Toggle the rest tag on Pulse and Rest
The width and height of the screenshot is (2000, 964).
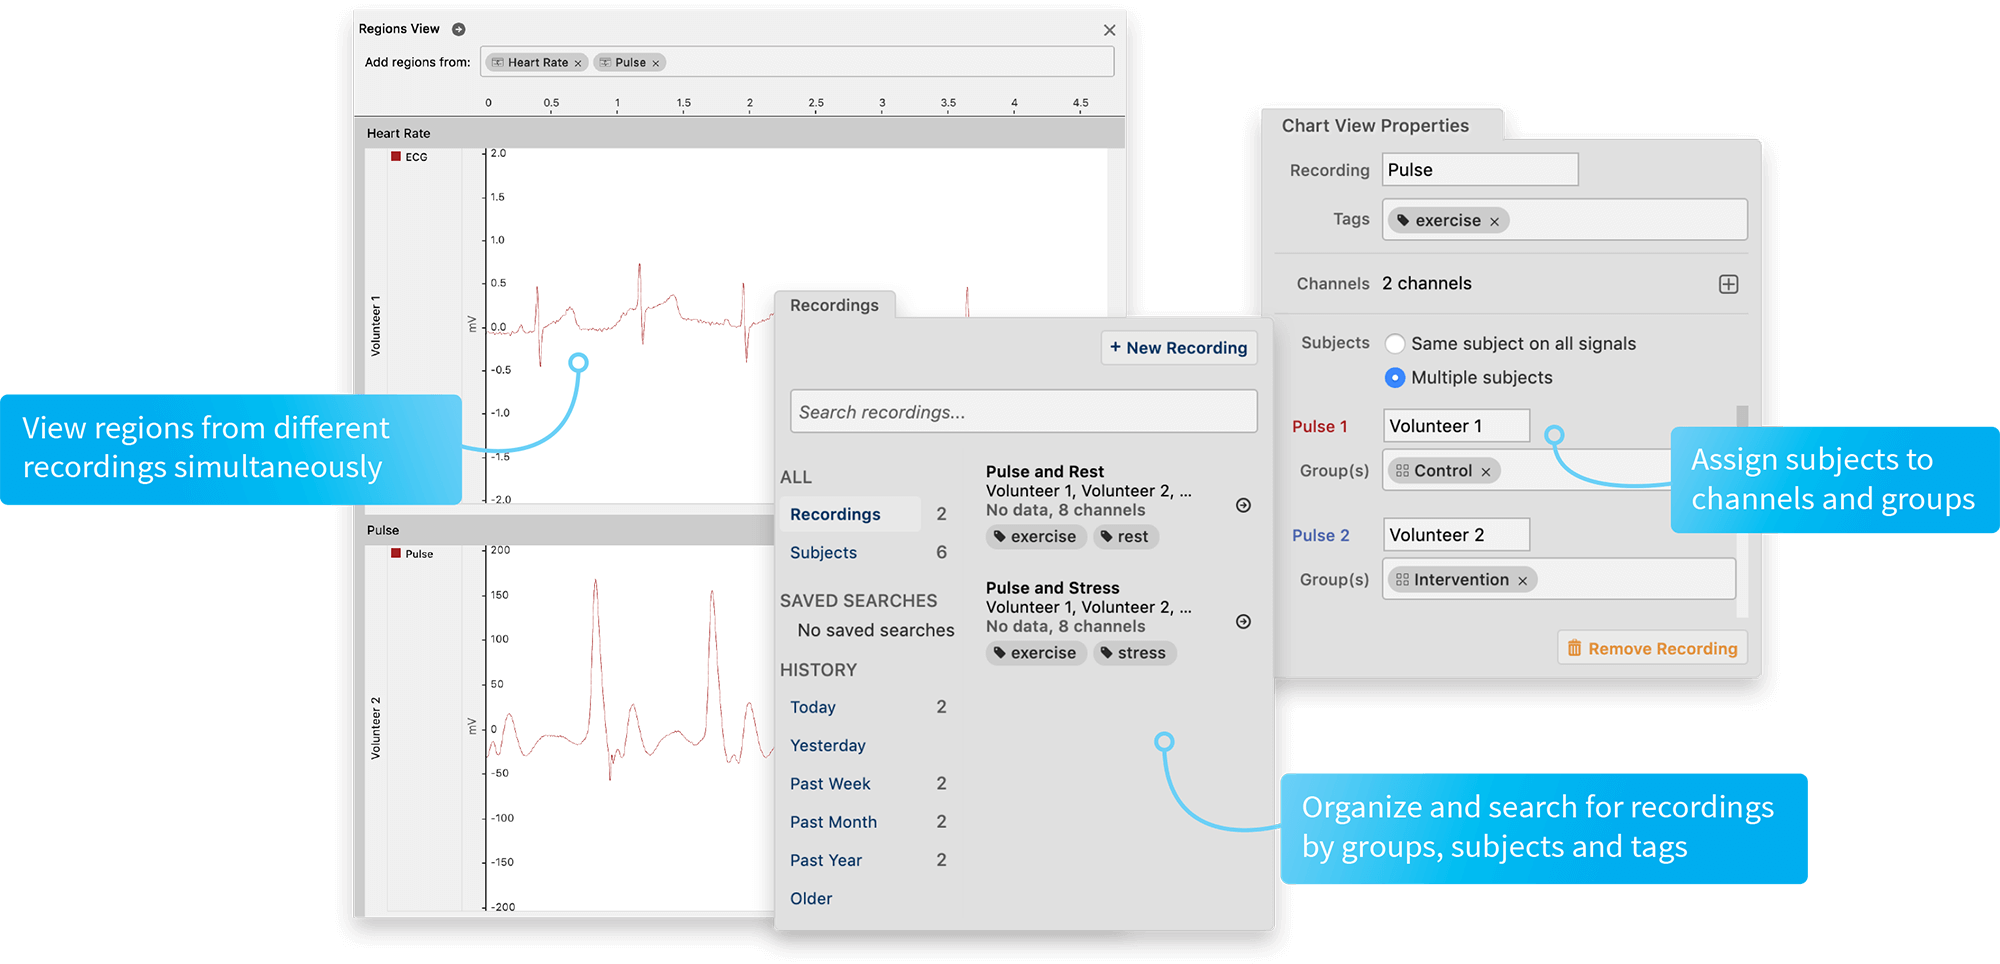1125,537
